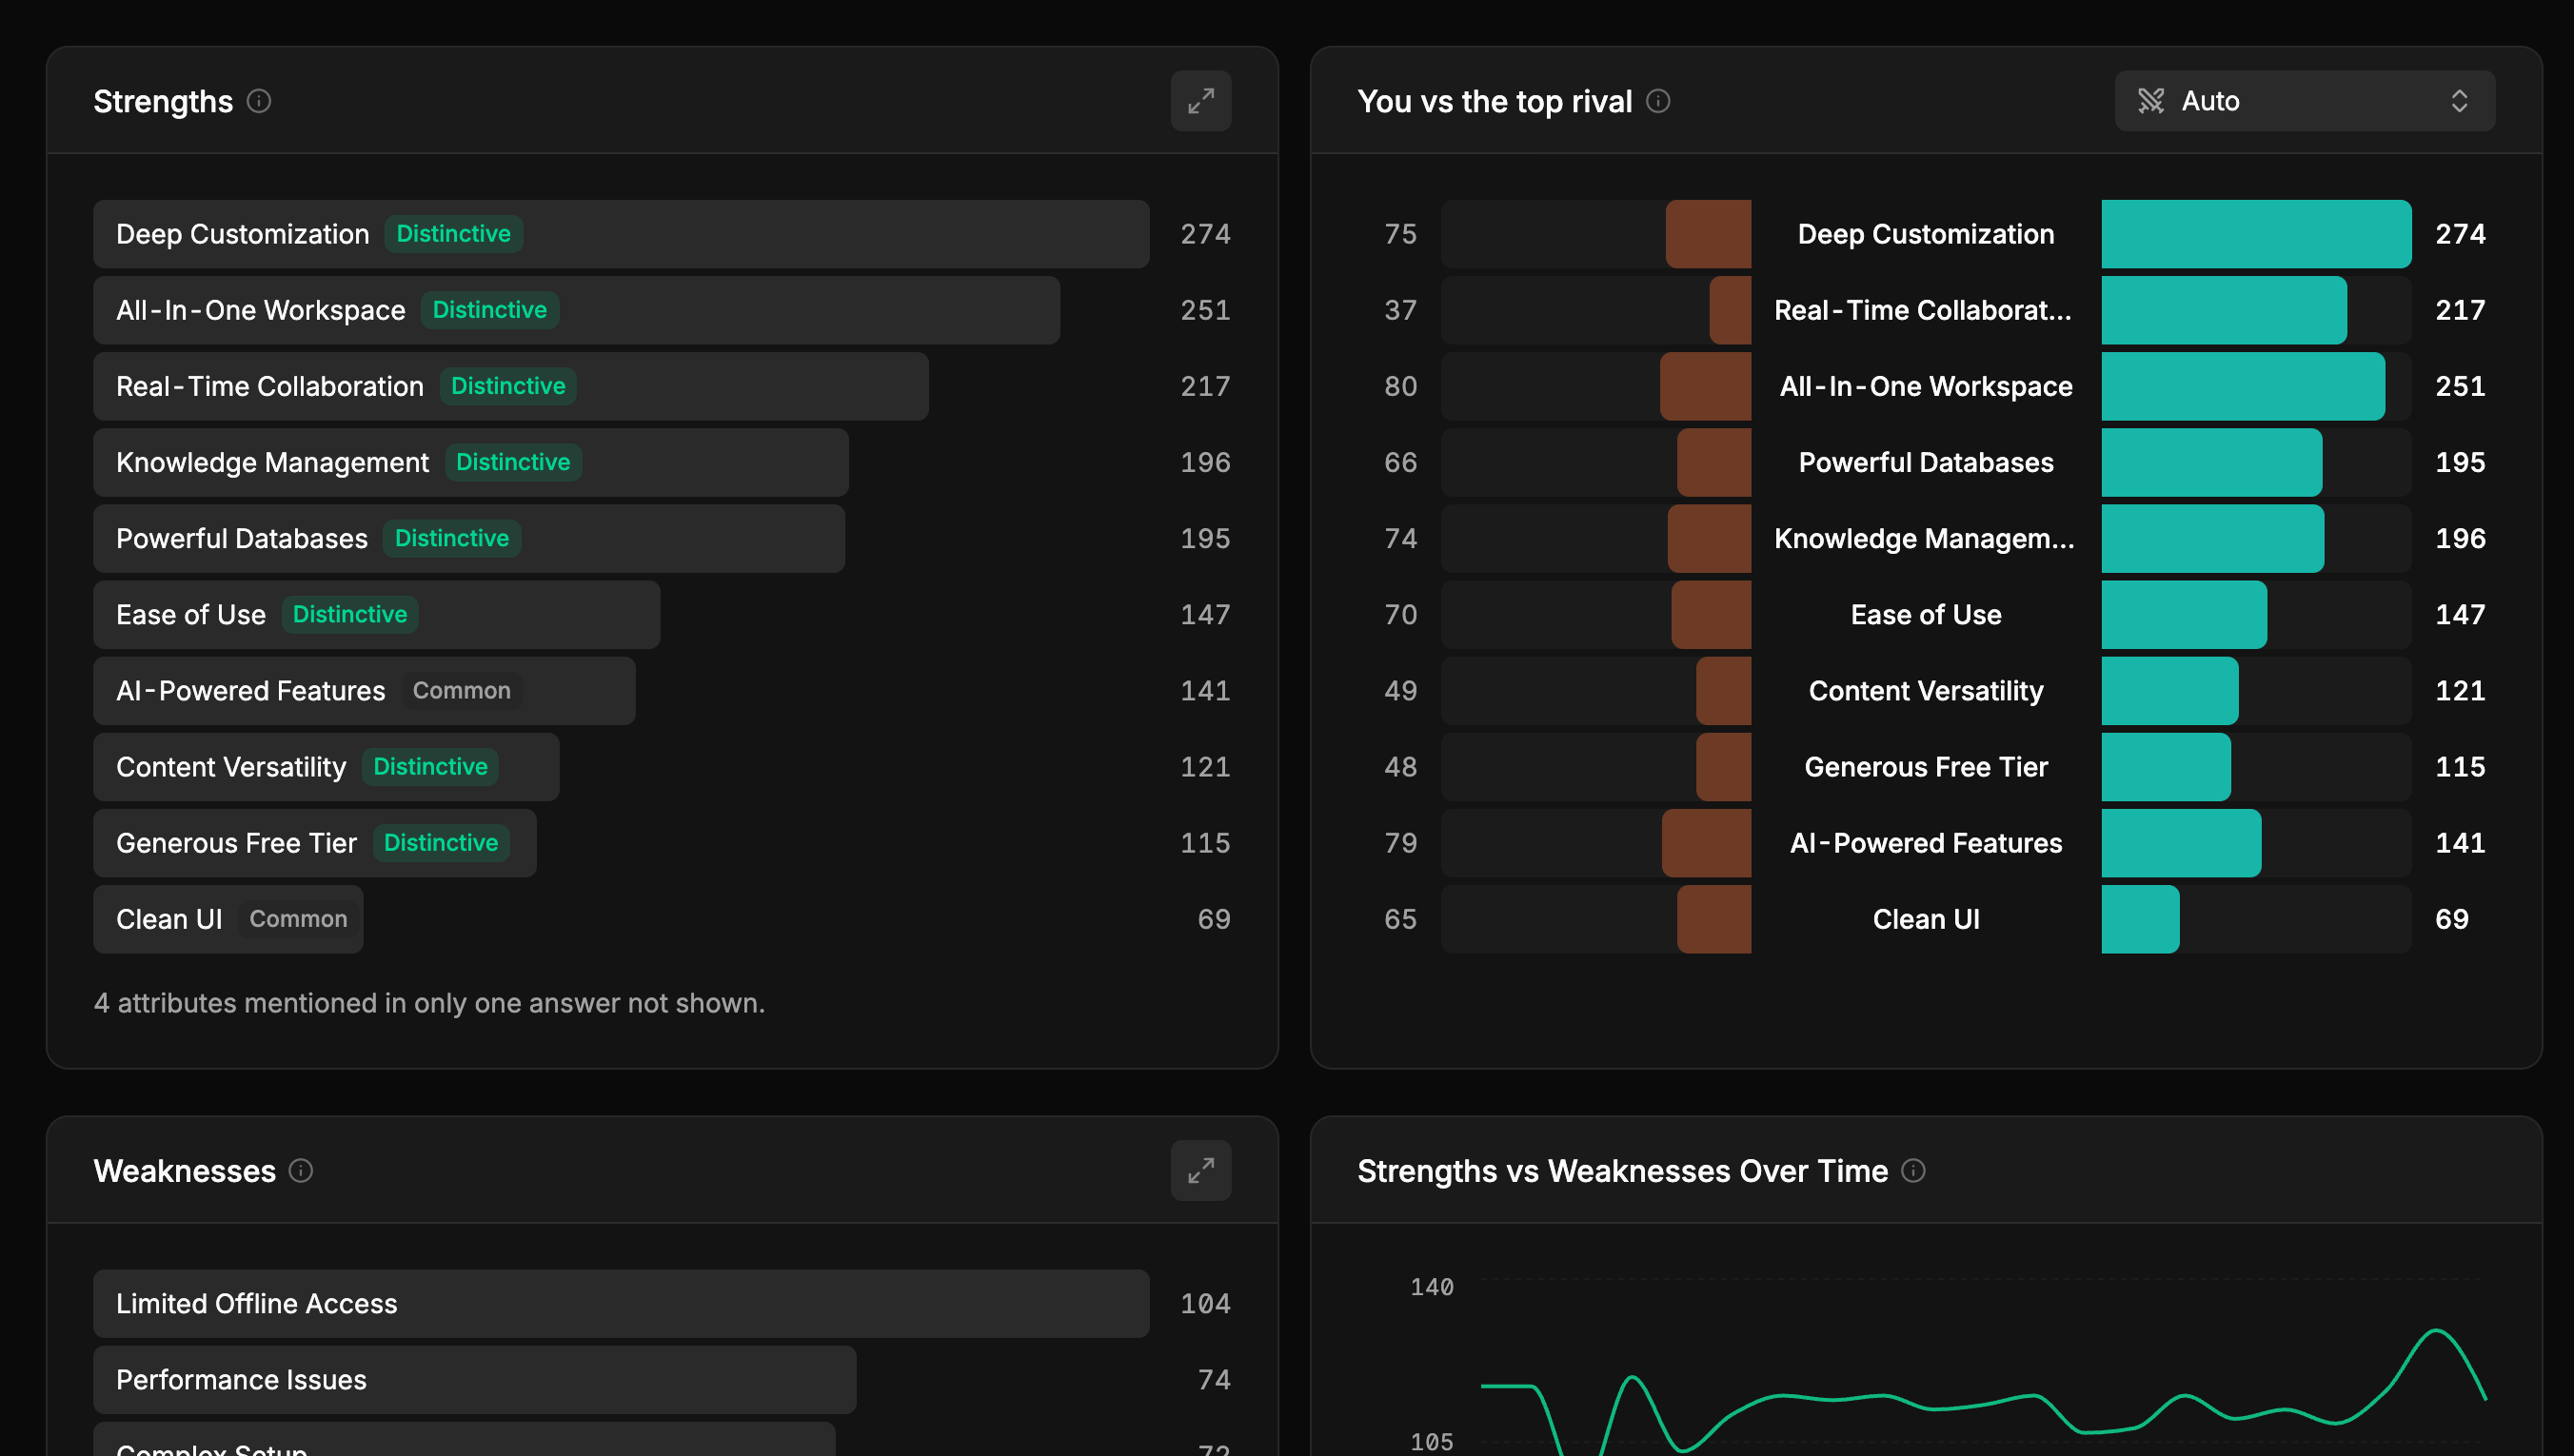Click the Common badge on AI-Powered Features
This screenshot has height=1456, width=2574.
click(x=461, y=690)
